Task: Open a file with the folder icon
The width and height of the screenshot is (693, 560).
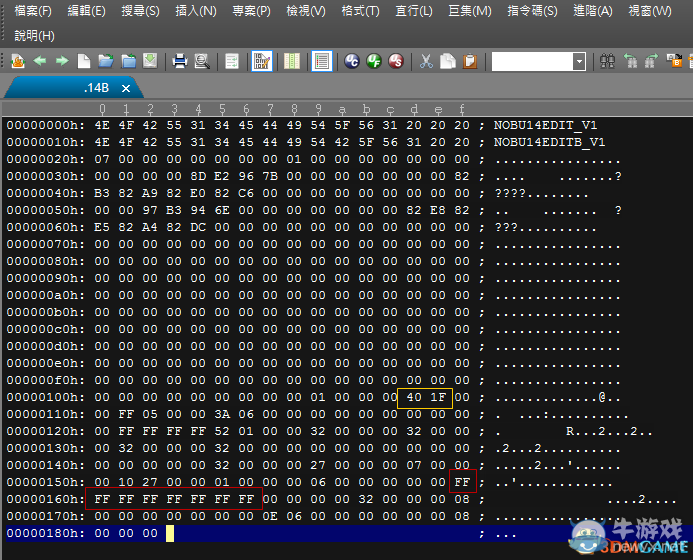Action: [106, 61]
